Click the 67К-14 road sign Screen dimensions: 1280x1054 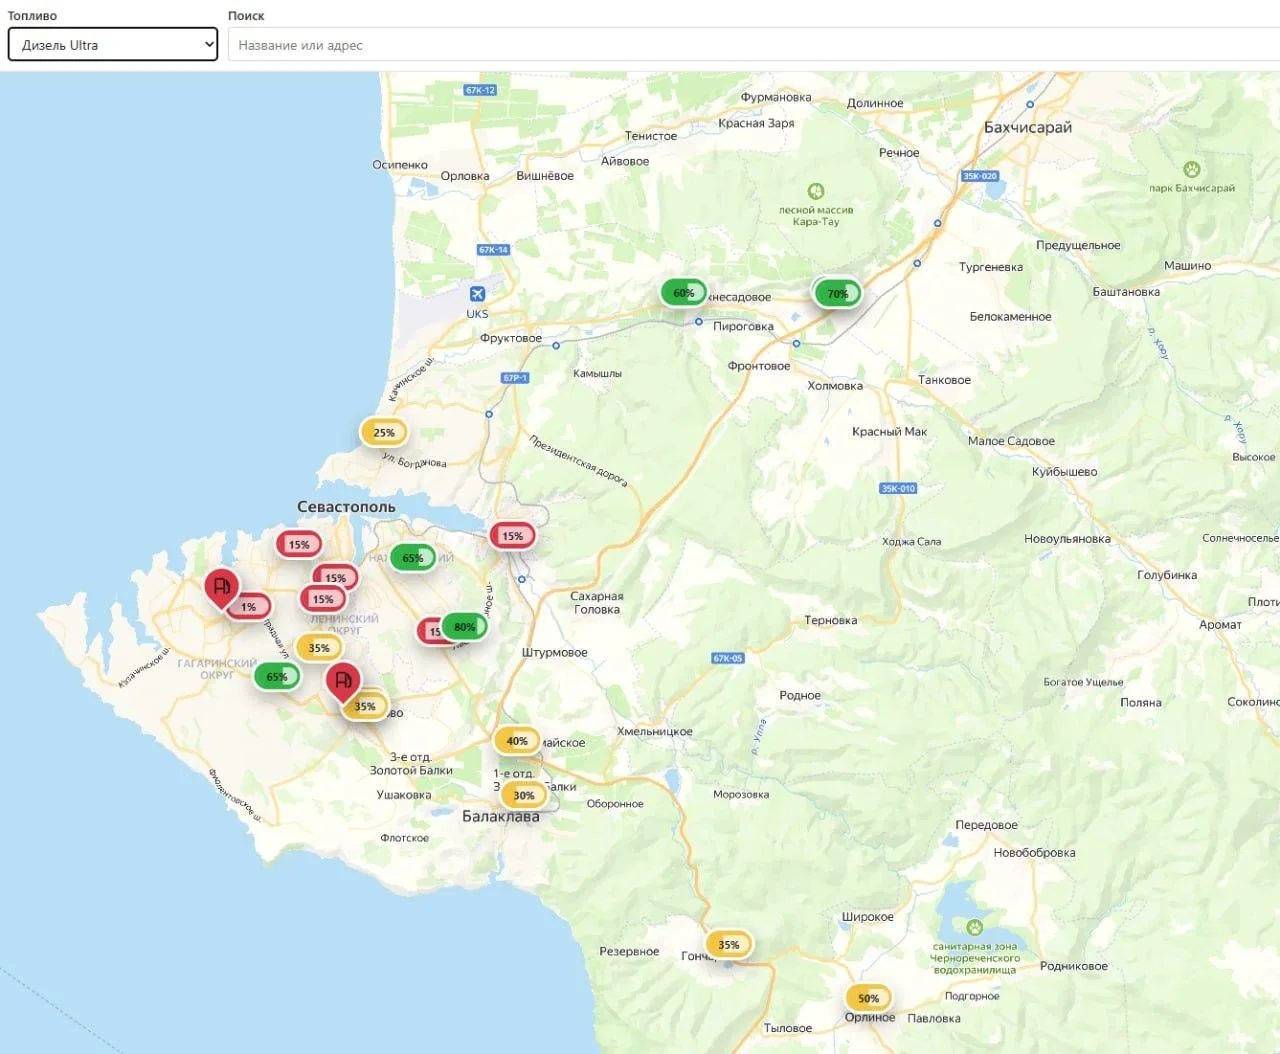pyautogui.click(x=494, y=250)
